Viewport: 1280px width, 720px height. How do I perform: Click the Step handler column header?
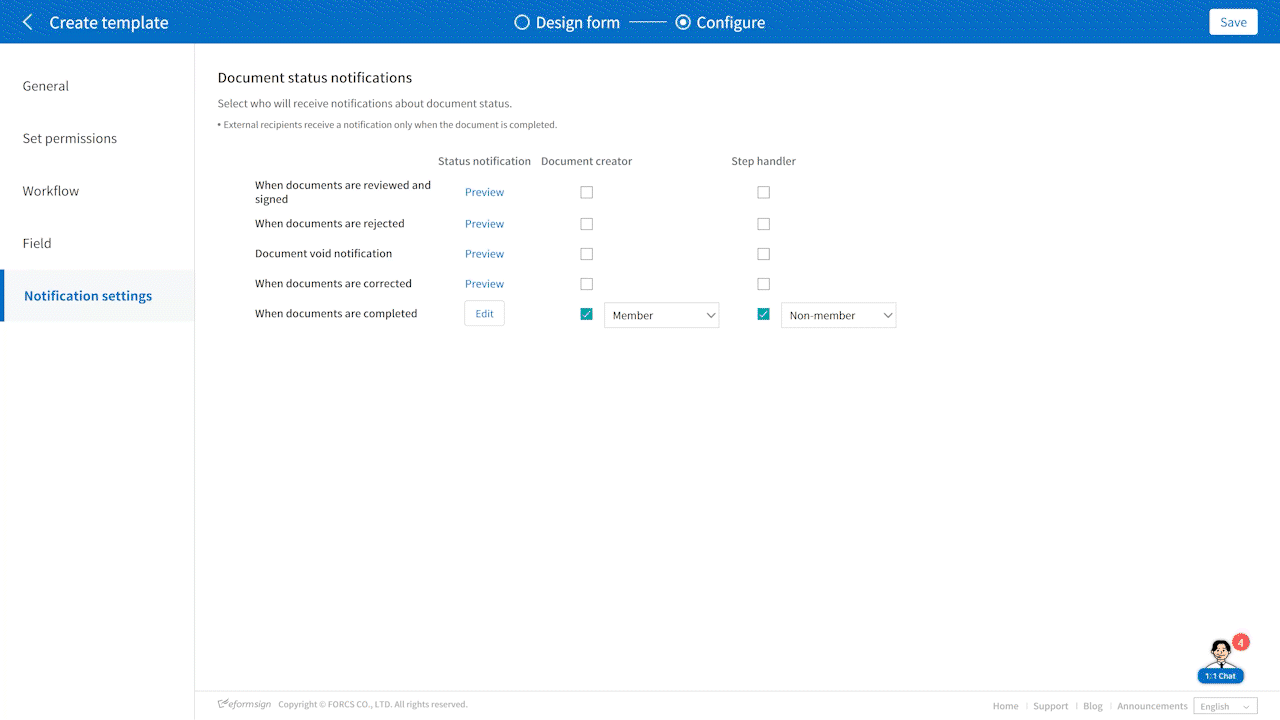coord(764,161)
